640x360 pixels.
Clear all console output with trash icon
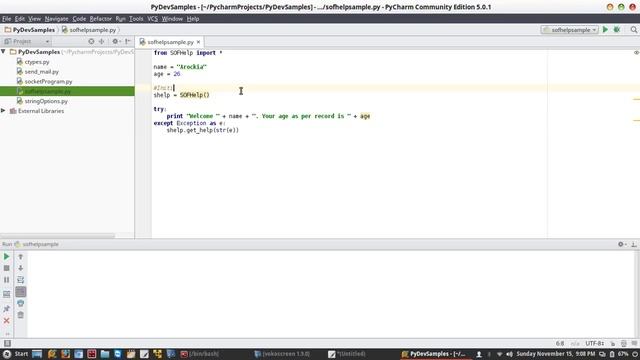tap(20, 315)
